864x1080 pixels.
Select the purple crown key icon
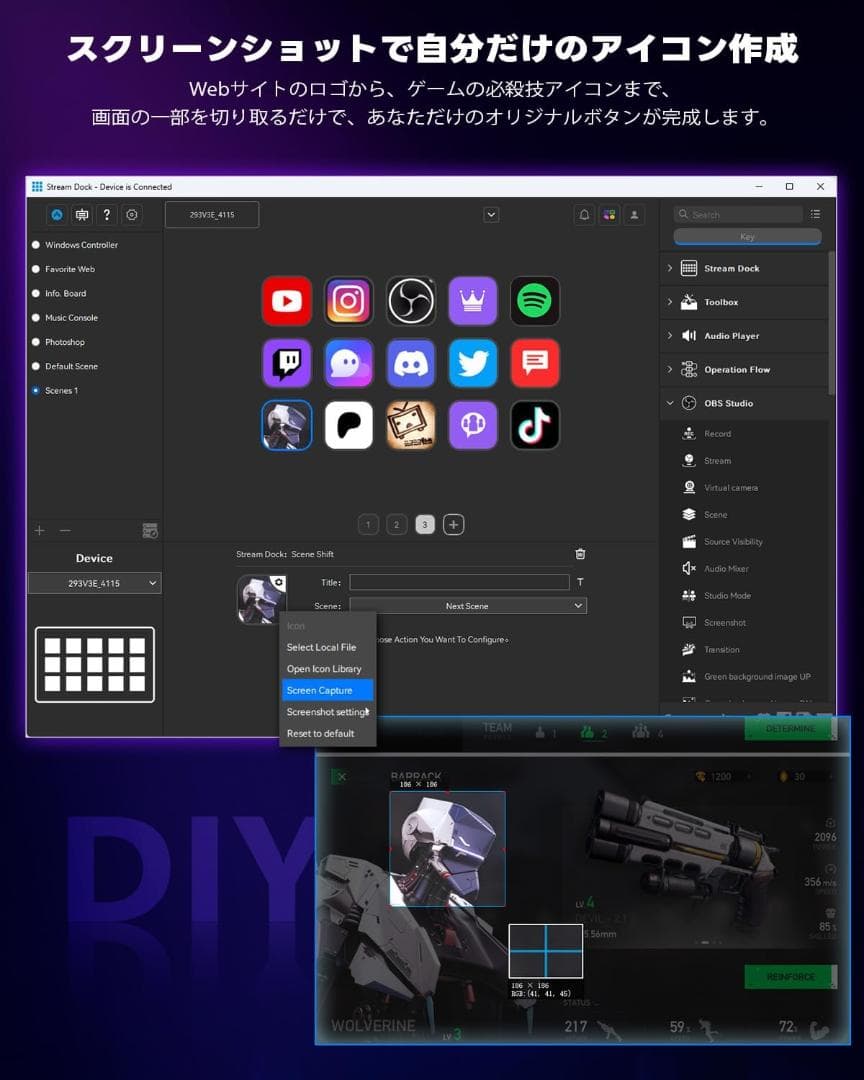[473, 301]
